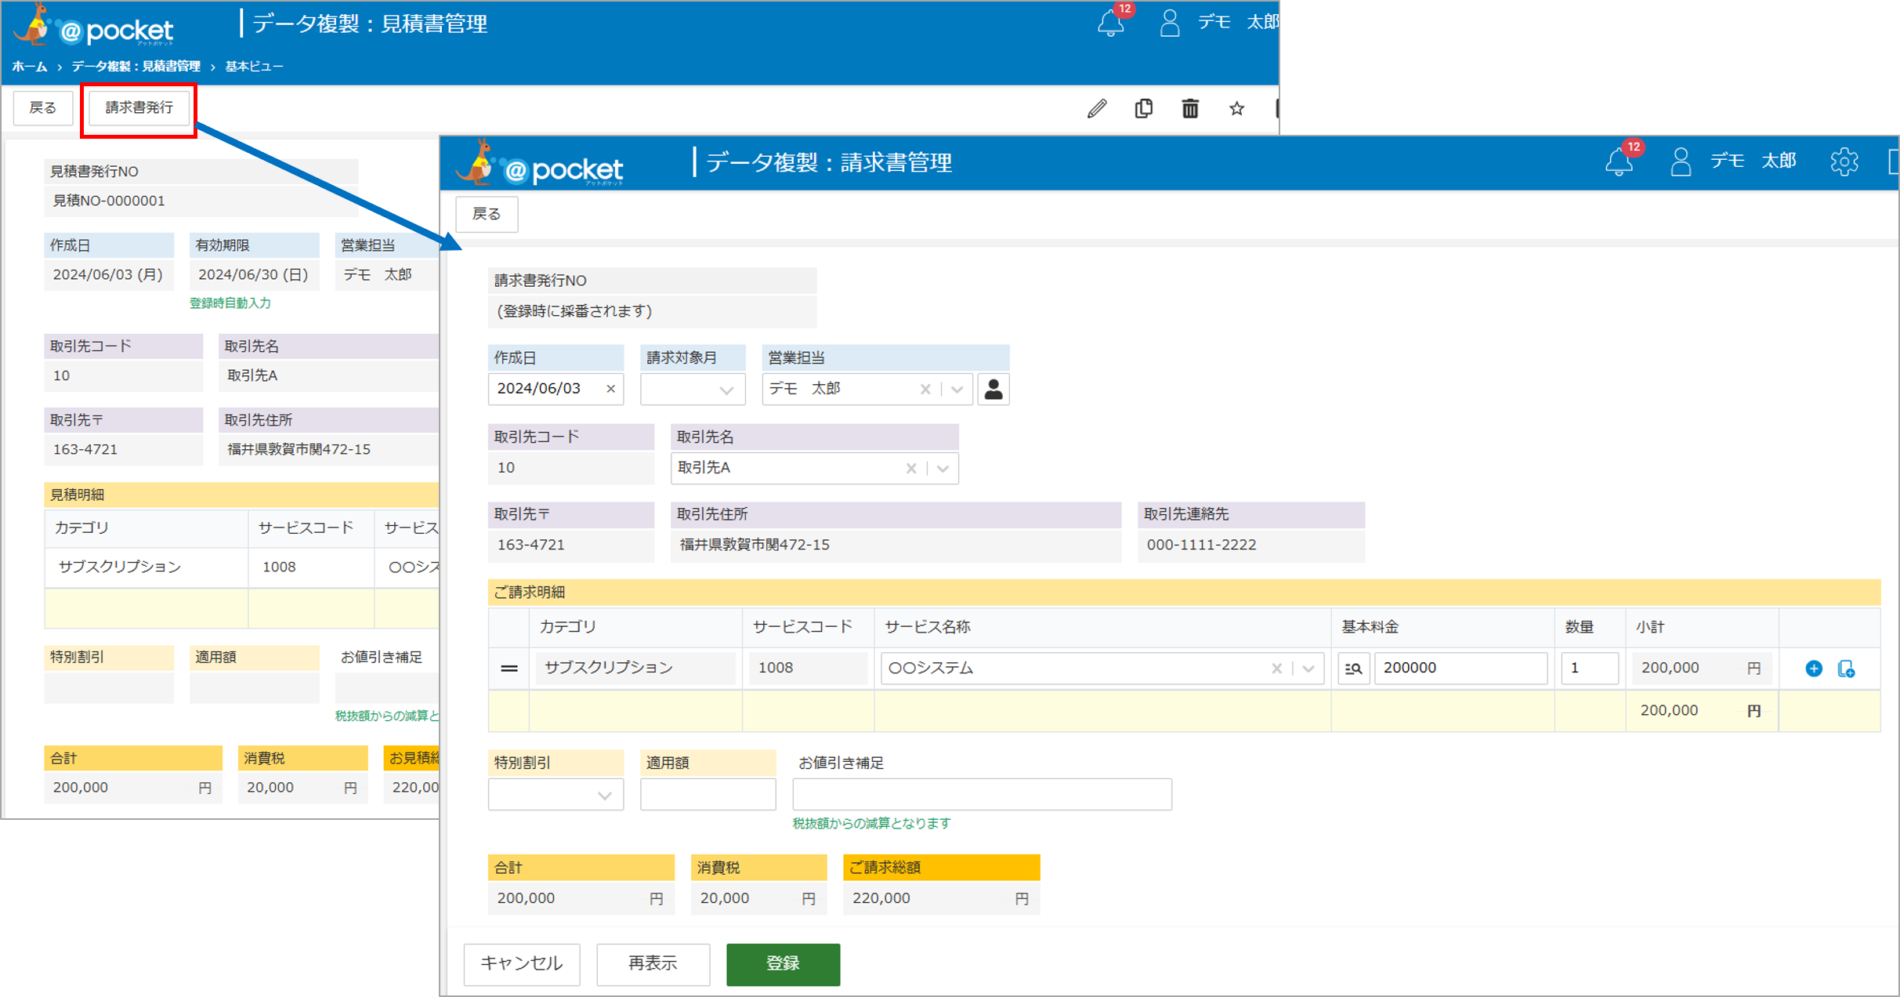
Task: Click the 000-1111-2222 contact value
Action: click(1202, 545)
